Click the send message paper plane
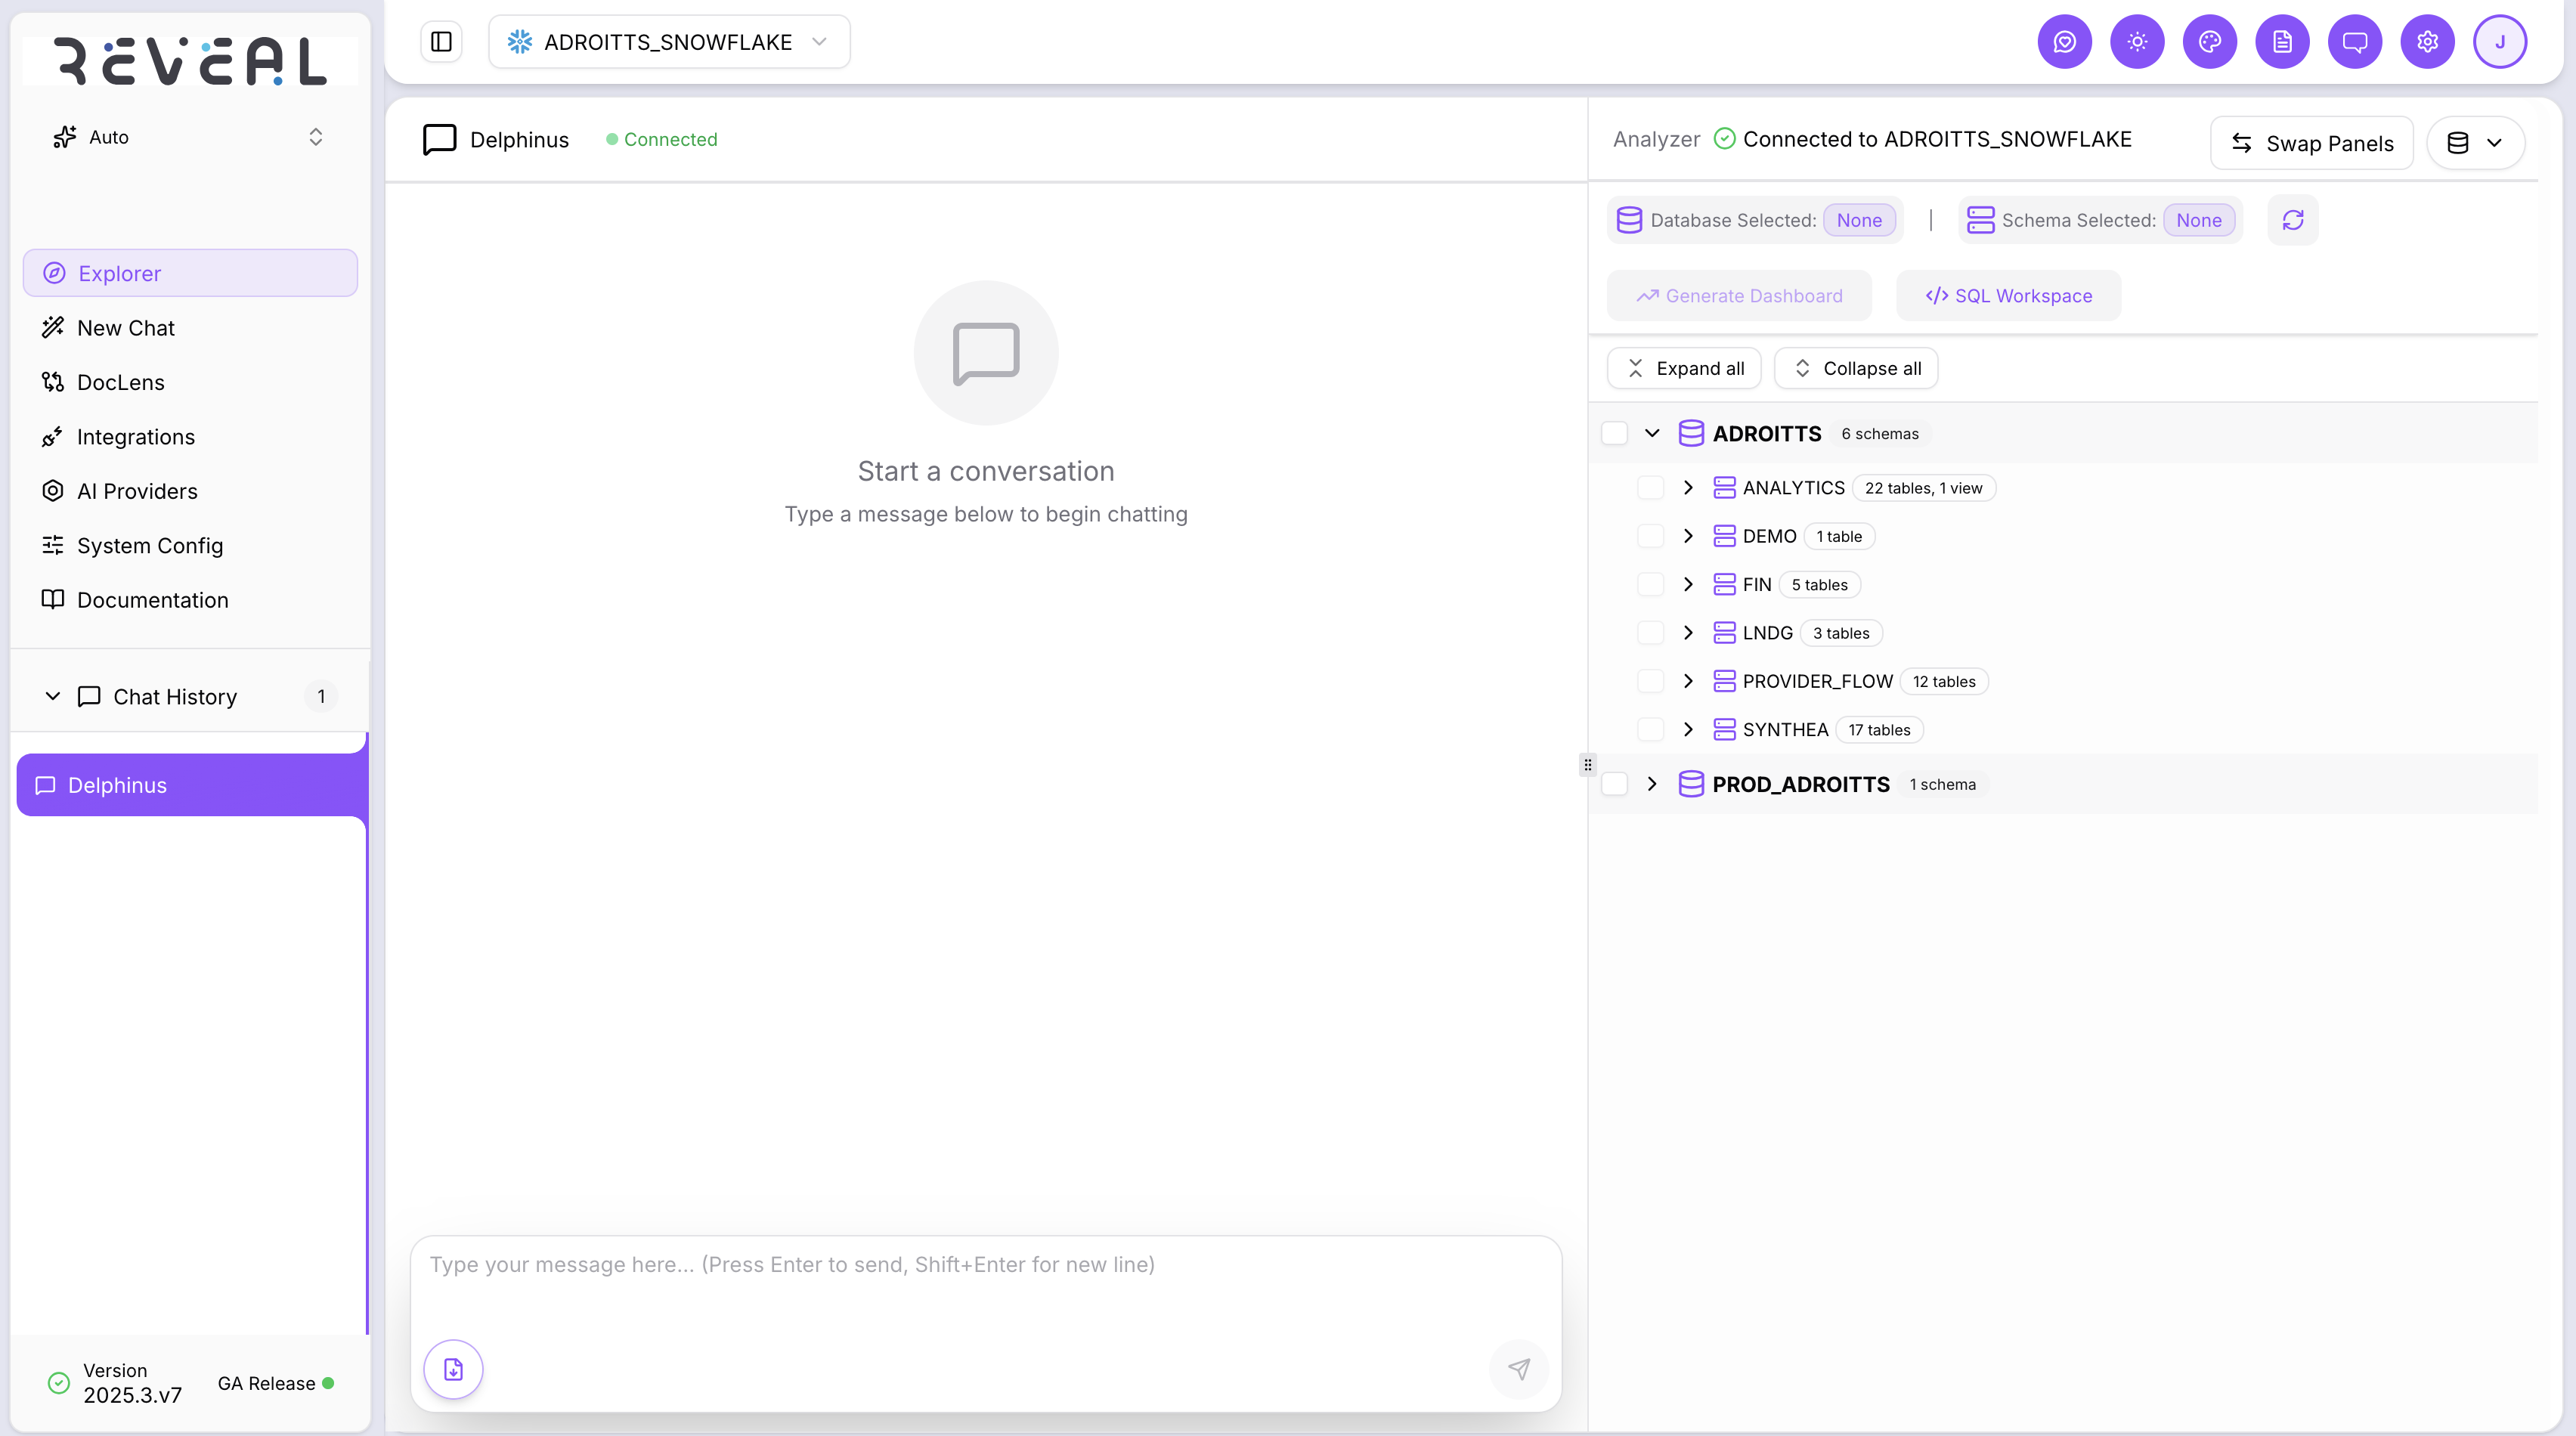Screen dimensions: 2576x1436 coord(1519,1369)
